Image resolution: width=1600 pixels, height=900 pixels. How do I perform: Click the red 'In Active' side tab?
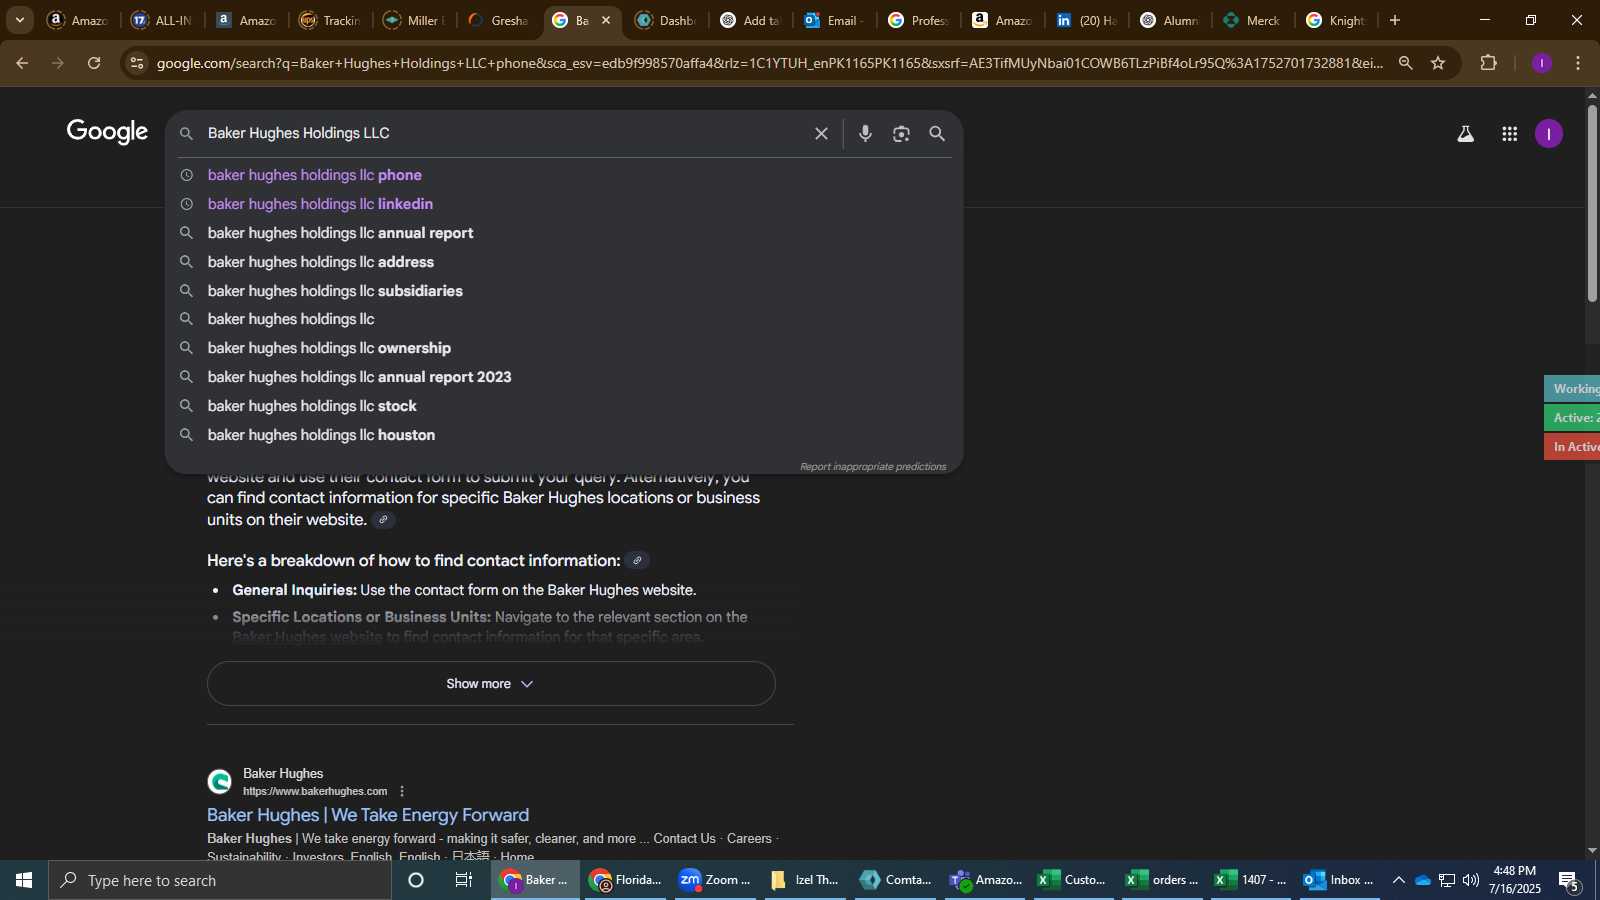click(1572, 447)
